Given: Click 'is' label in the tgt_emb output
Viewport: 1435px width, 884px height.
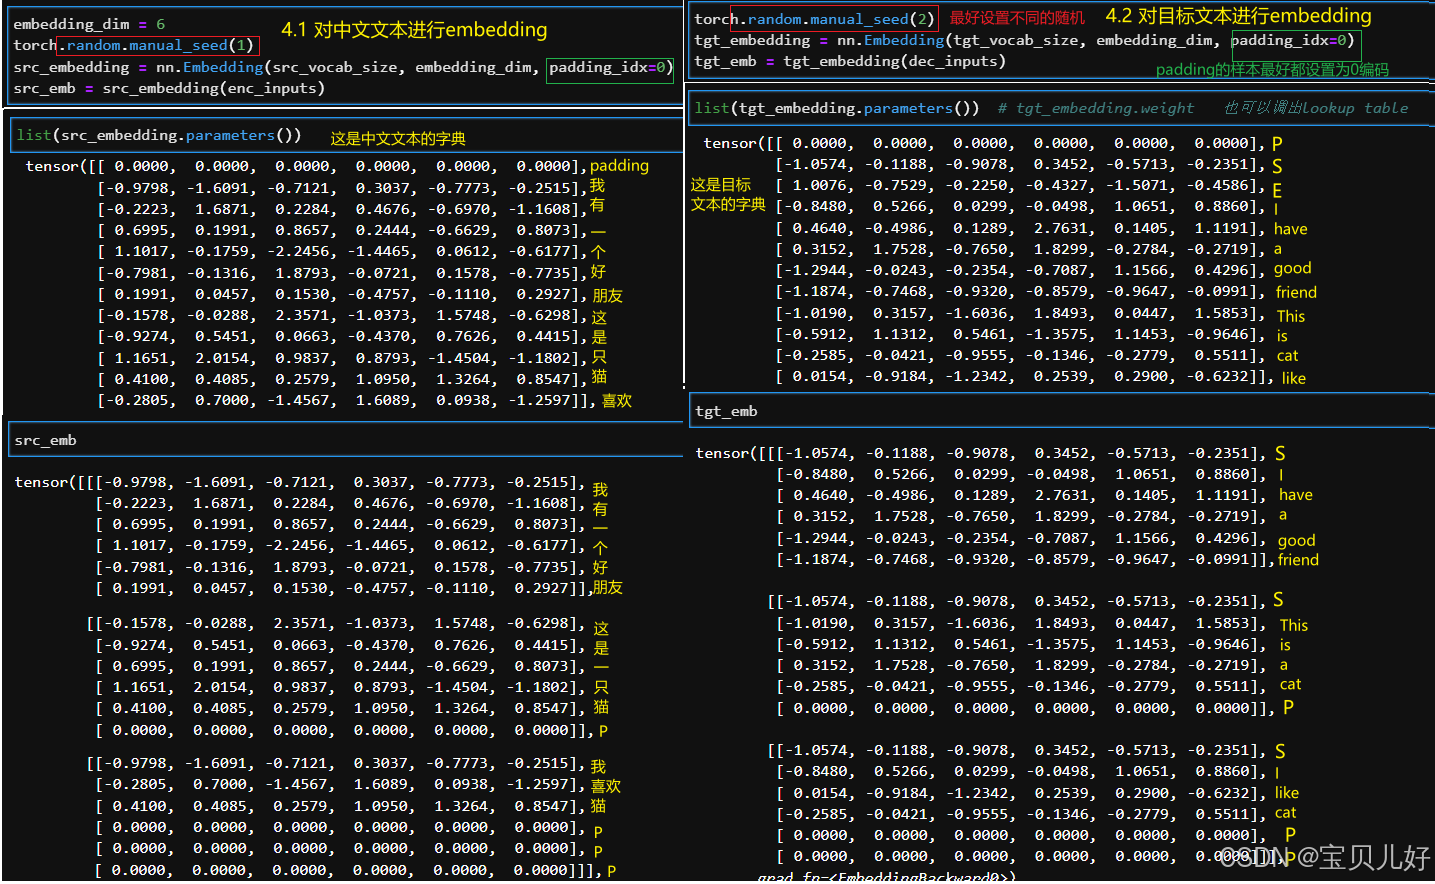Looking at the screenshot, I should tap(1285, 646).
